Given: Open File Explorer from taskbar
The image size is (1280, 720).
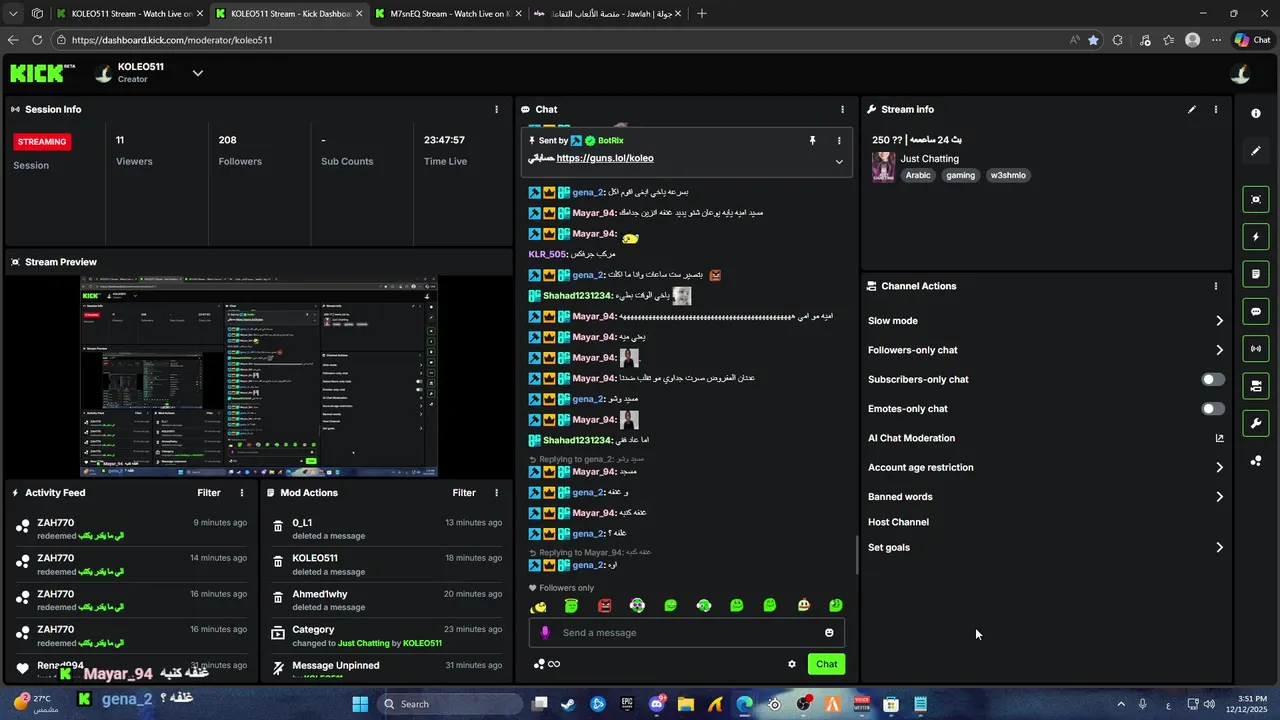Looking at the screenshot, I should [x=686, y=704].
